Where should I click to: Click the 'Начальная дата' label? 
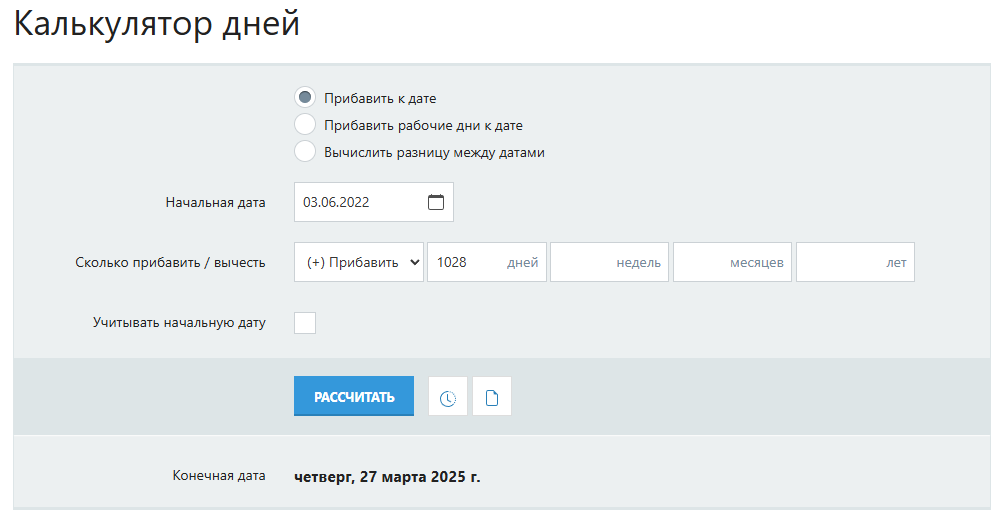pos(215,203)
